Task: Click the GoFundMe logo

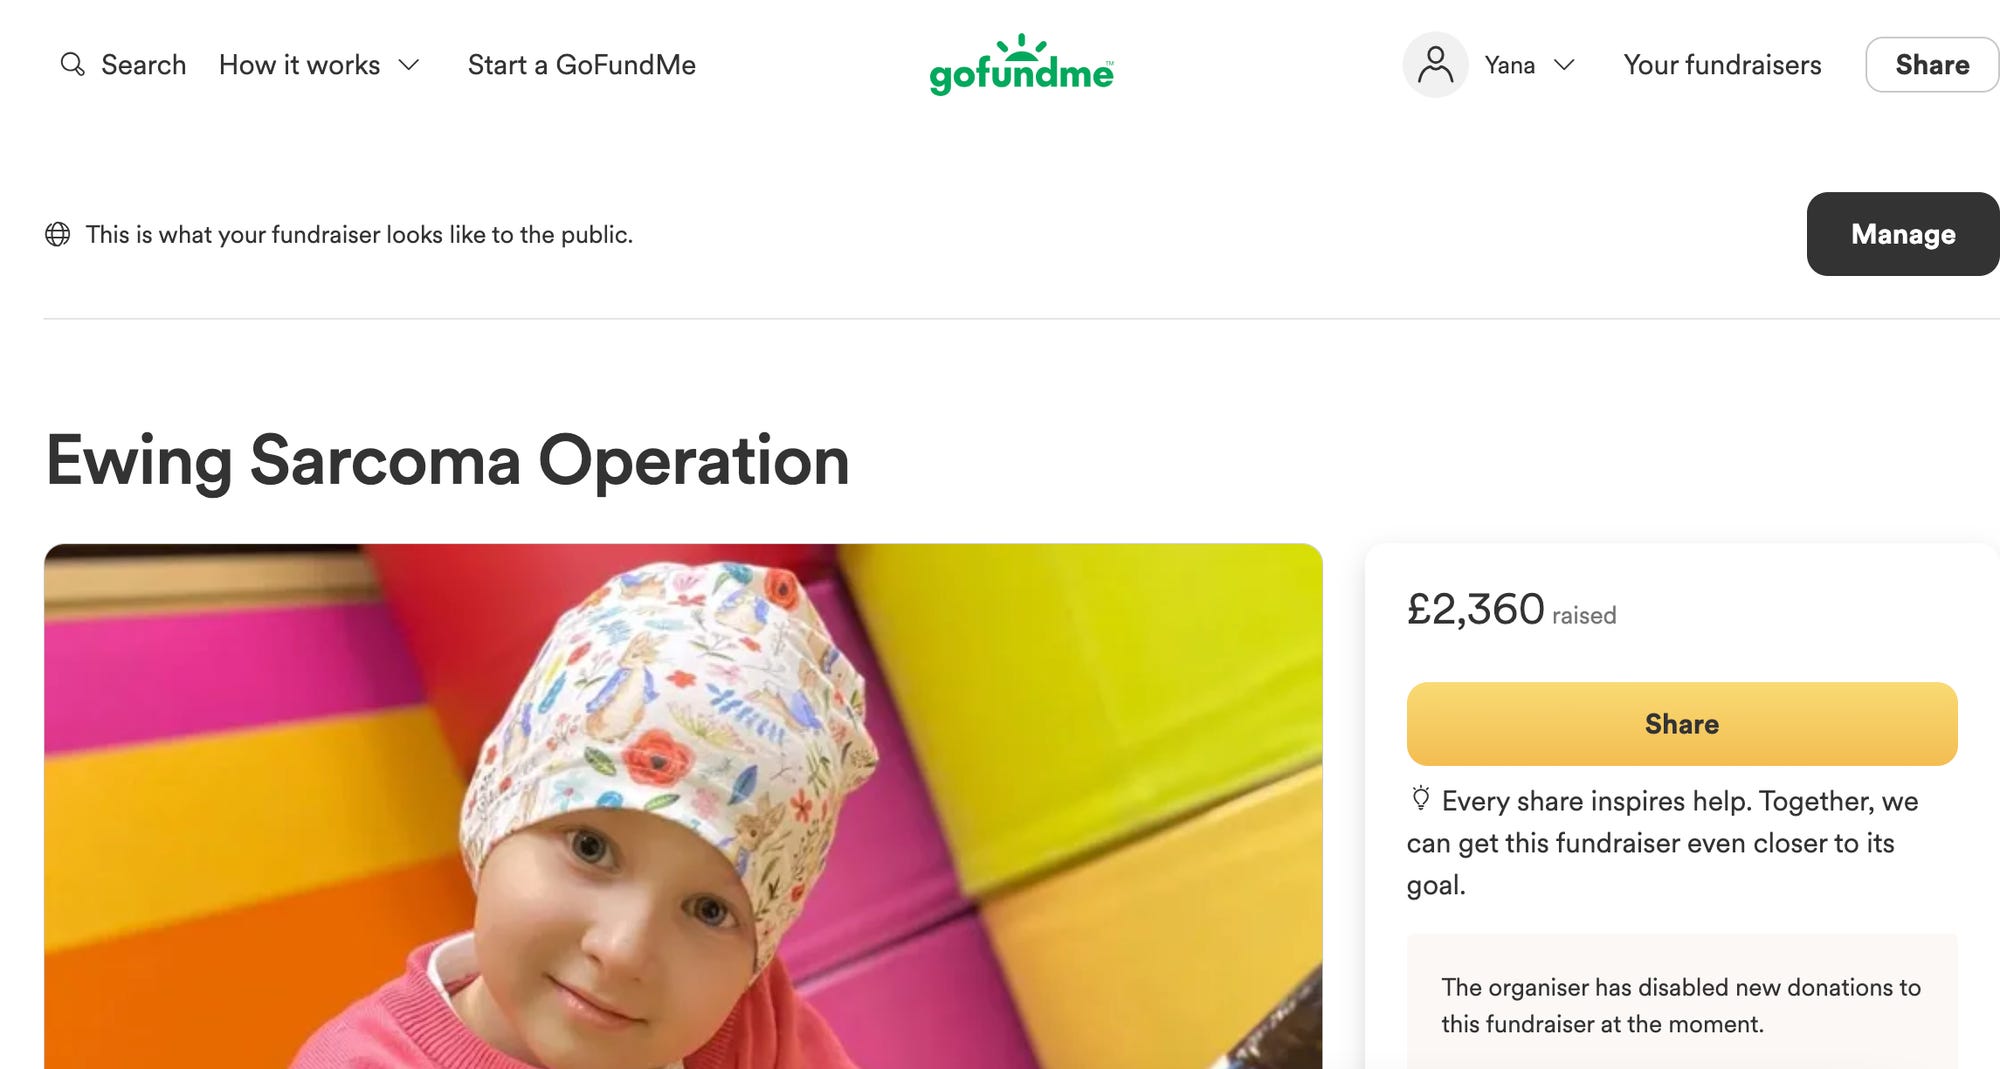Action: tap(1021, 65)
